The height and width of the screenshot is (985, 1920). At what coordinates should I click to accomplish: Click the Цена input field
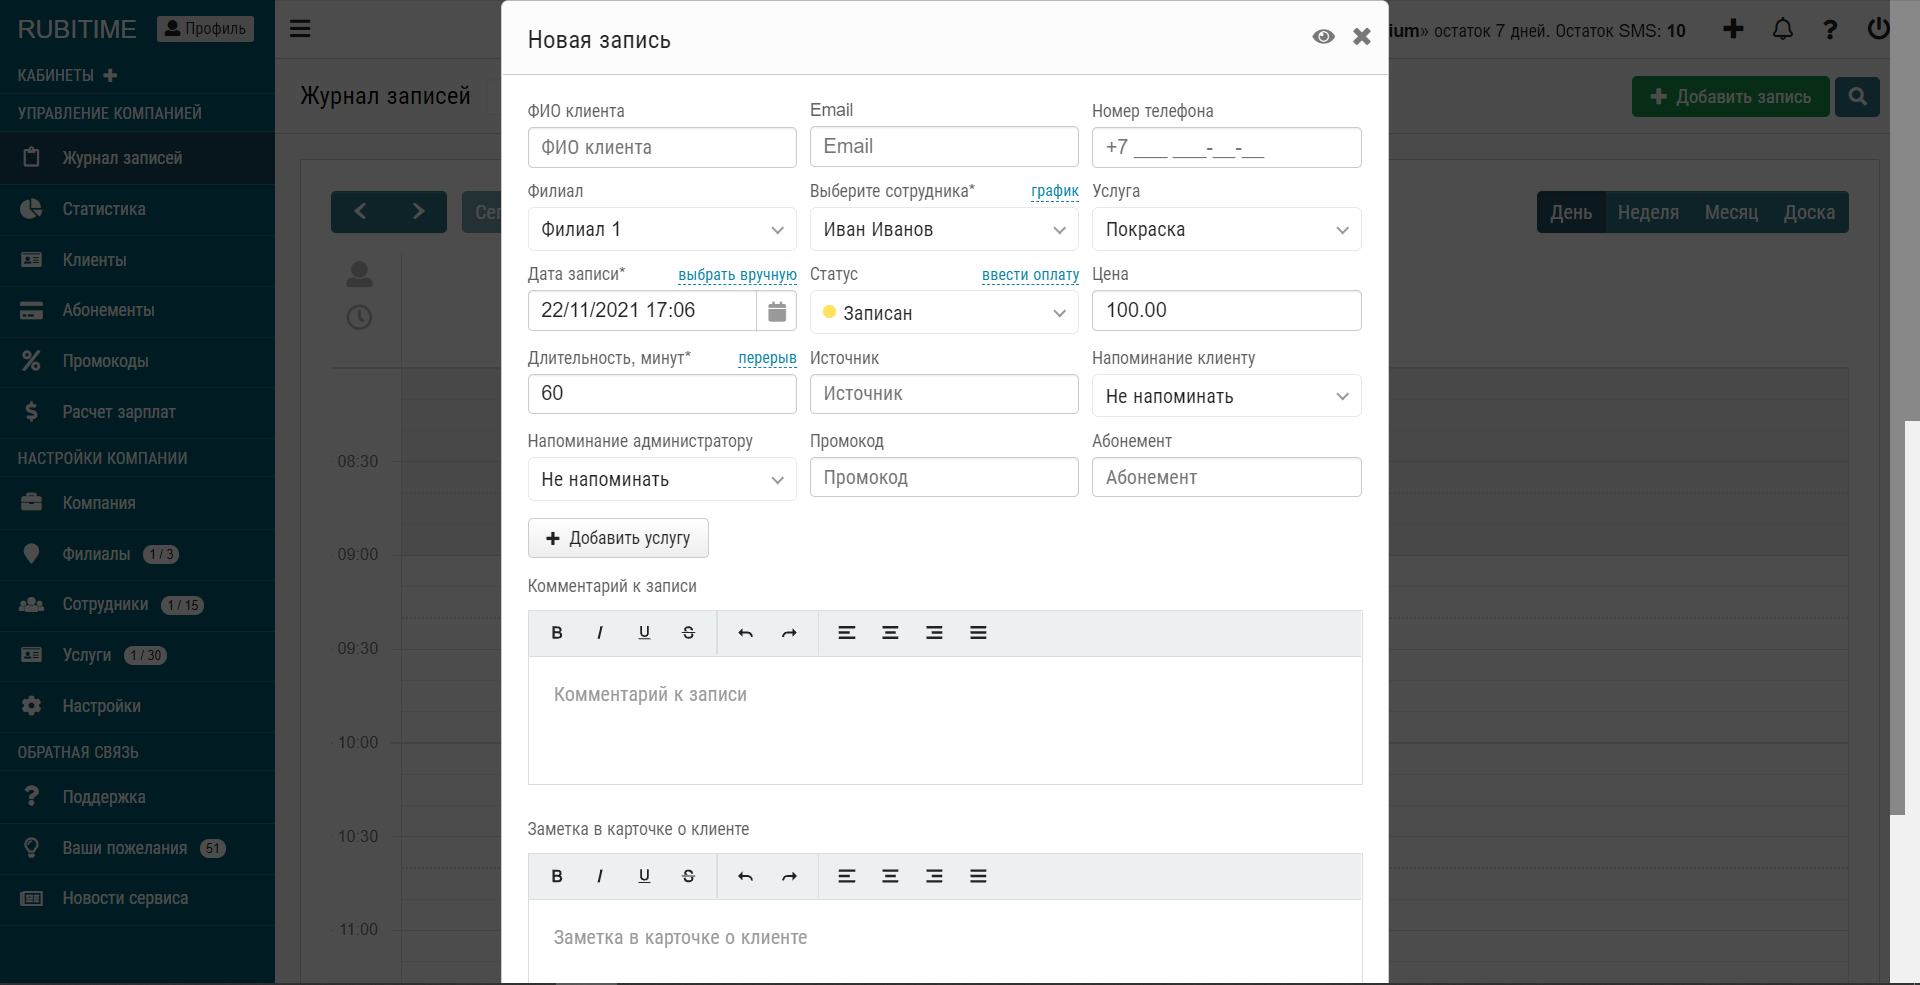(x=1226, y=310)
